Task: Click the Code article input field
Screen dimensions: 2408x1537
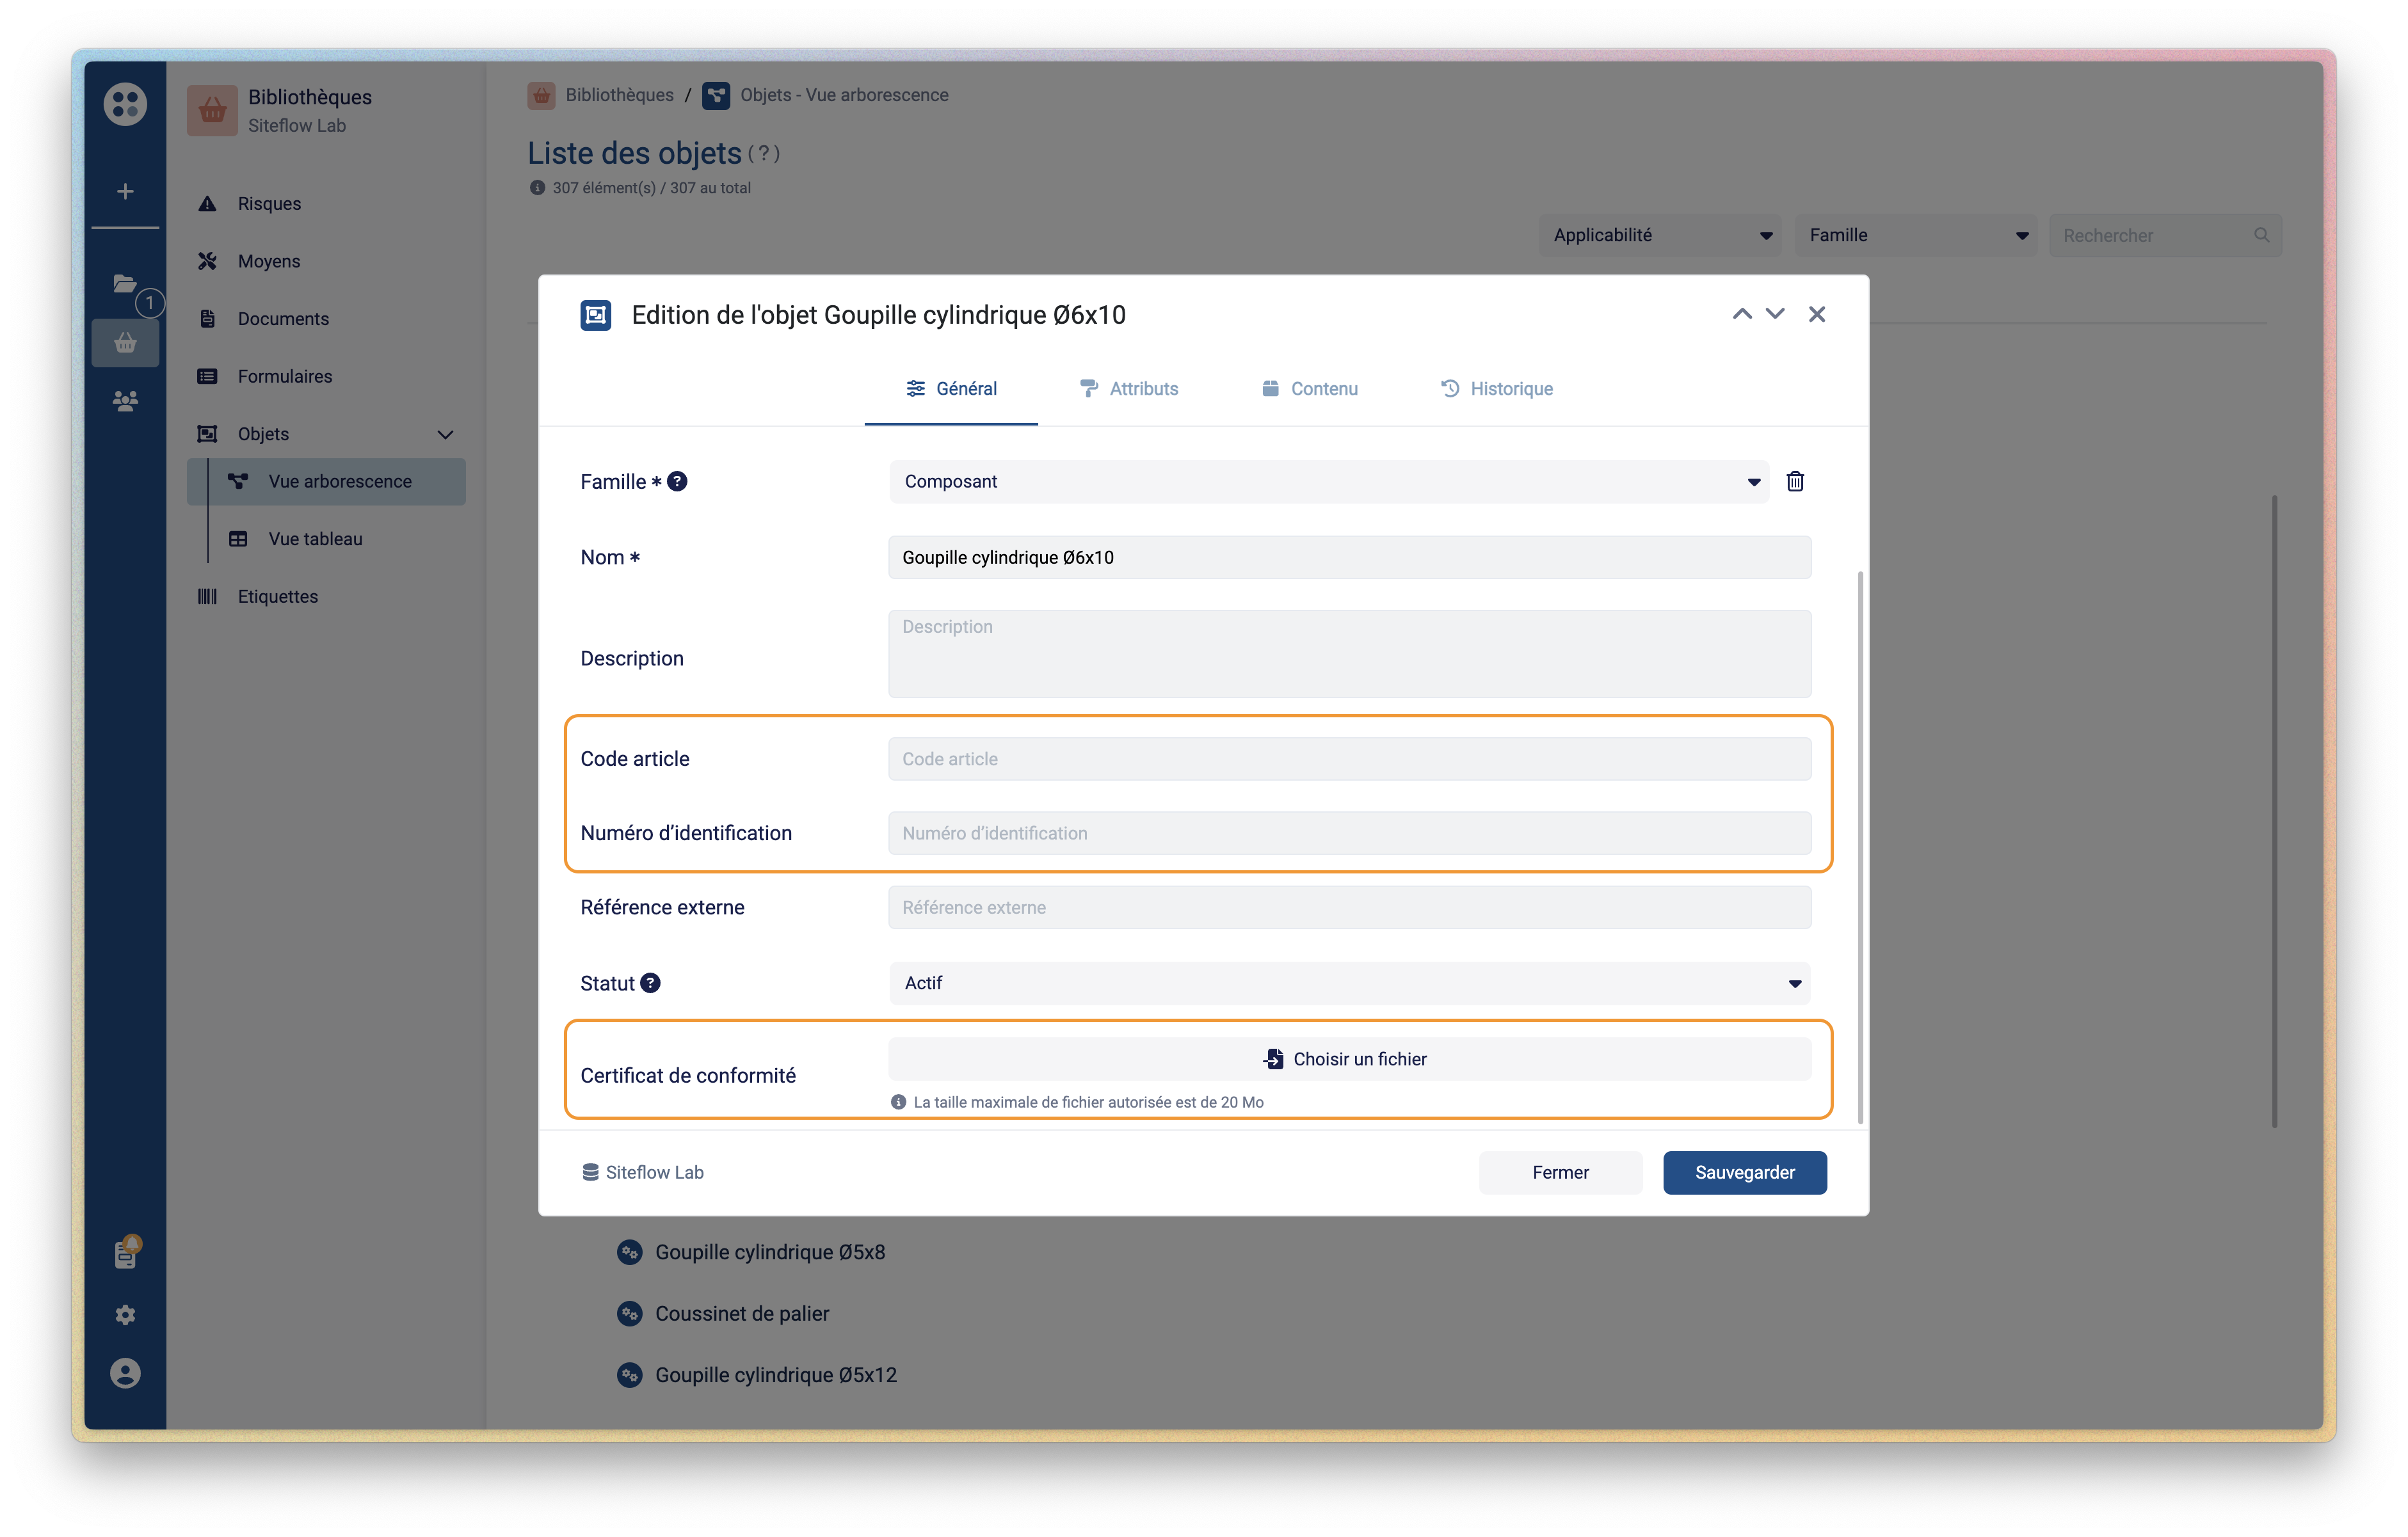Action: (1349, 759)
